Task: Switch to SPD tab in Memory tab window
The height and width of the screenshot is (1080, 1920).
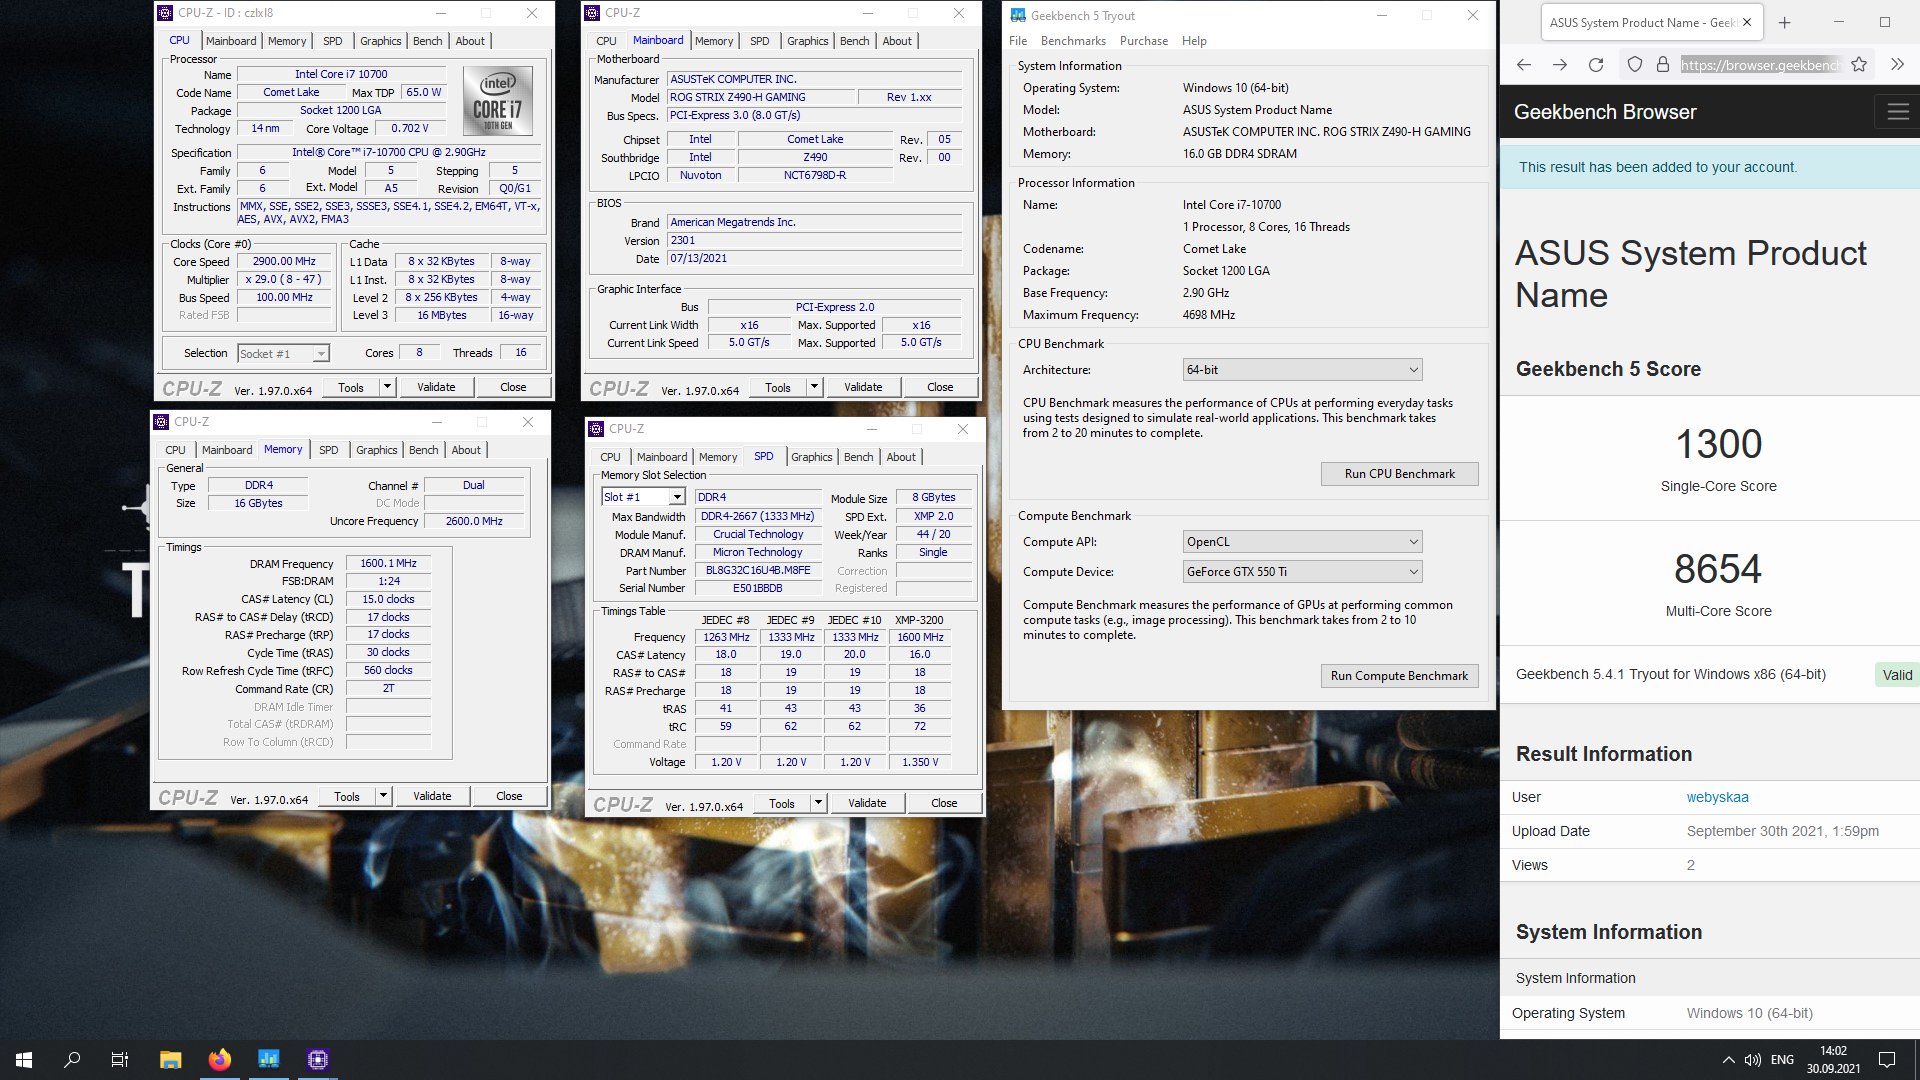Action: coord(328,450)
